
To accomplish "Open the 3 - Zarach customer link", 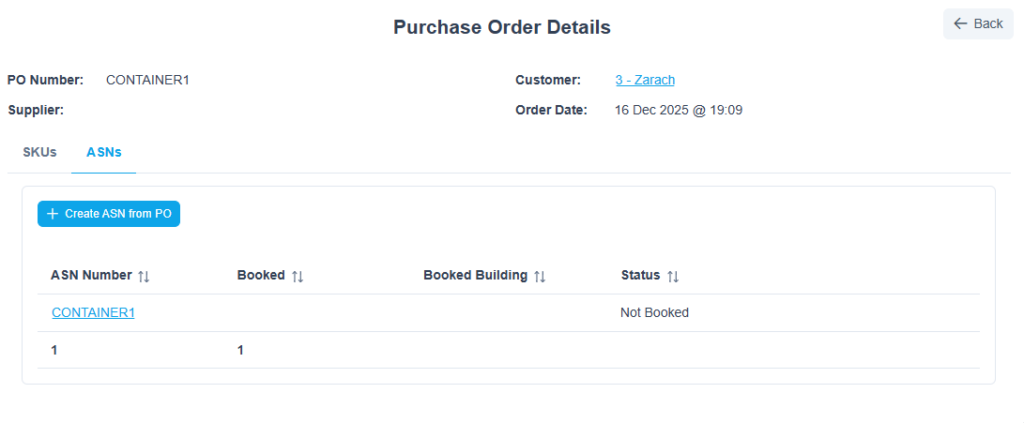I will [x=645, y=80].
